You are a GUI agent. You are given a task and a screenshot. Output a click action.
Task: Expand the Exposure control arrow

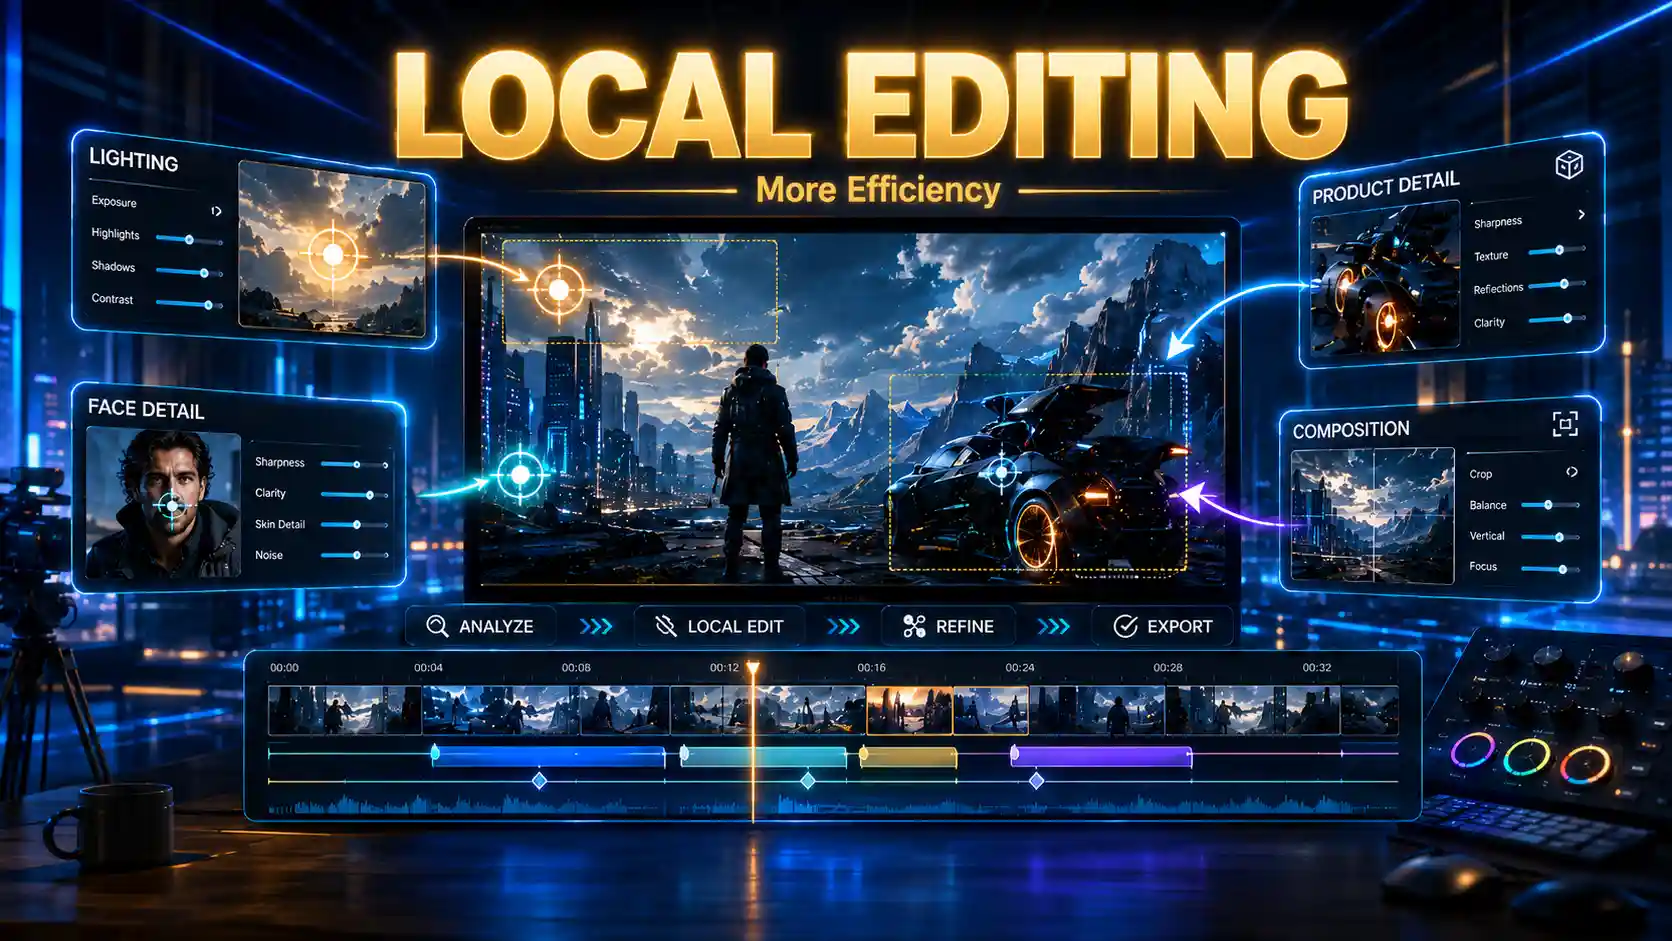(216, 211)
